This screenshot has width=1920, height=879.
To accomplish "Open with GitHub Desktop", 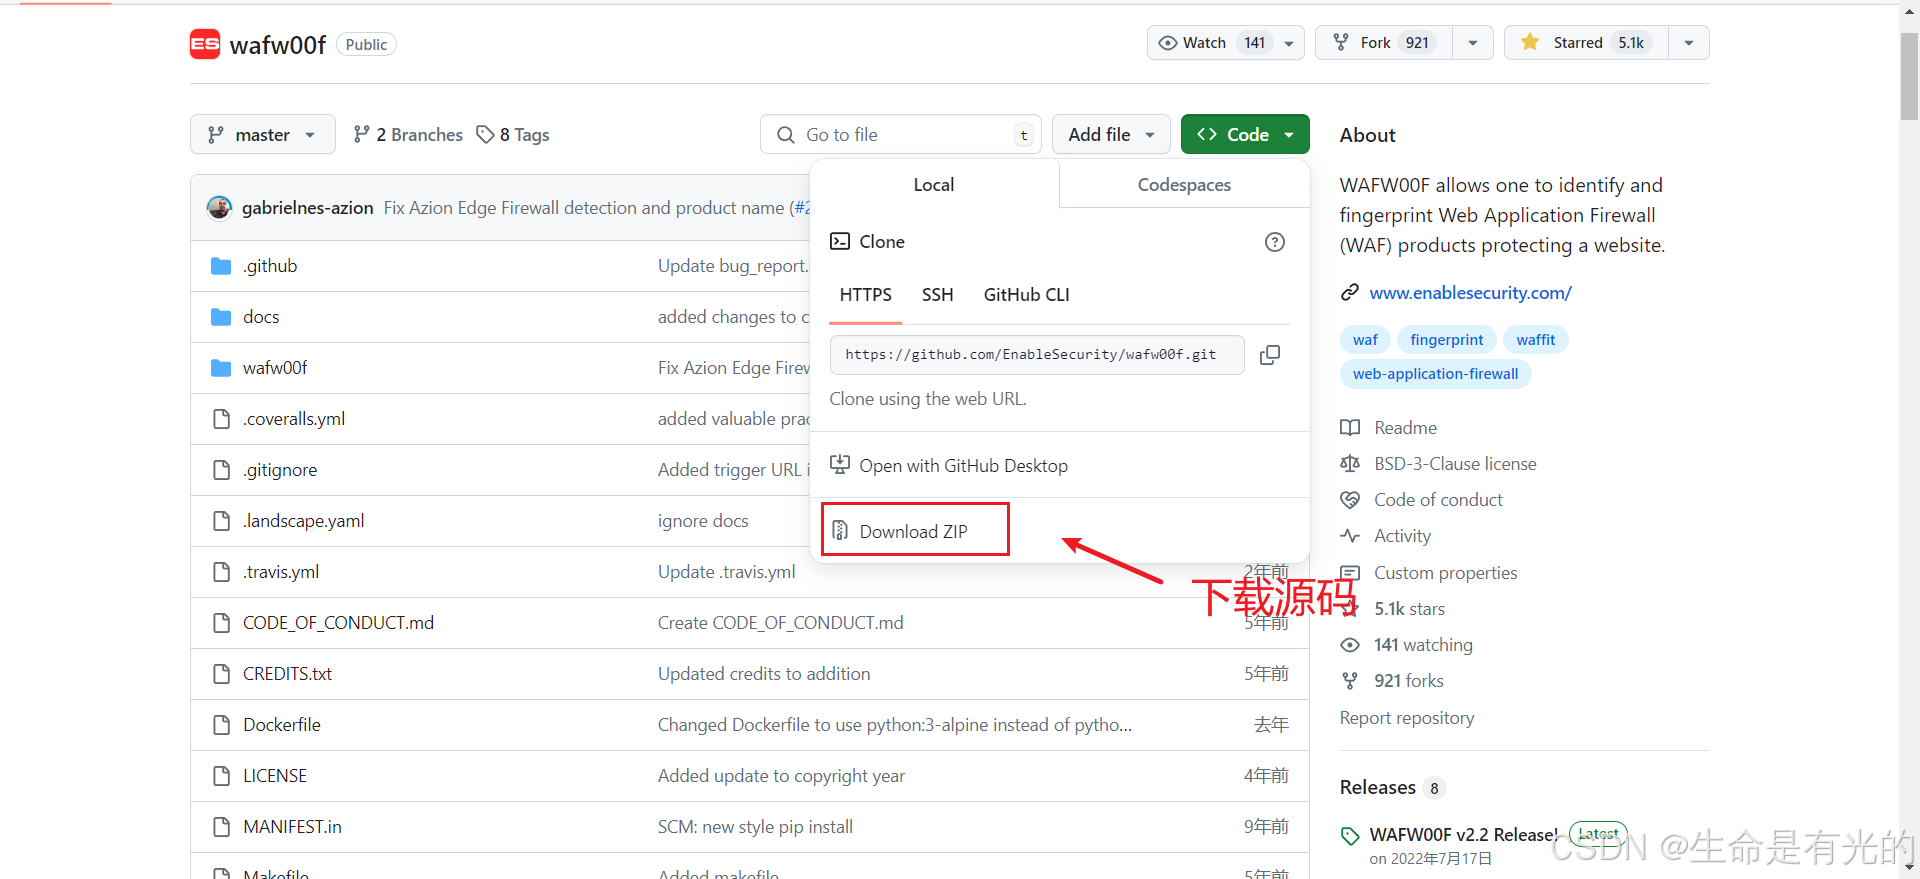I will 963,466.
